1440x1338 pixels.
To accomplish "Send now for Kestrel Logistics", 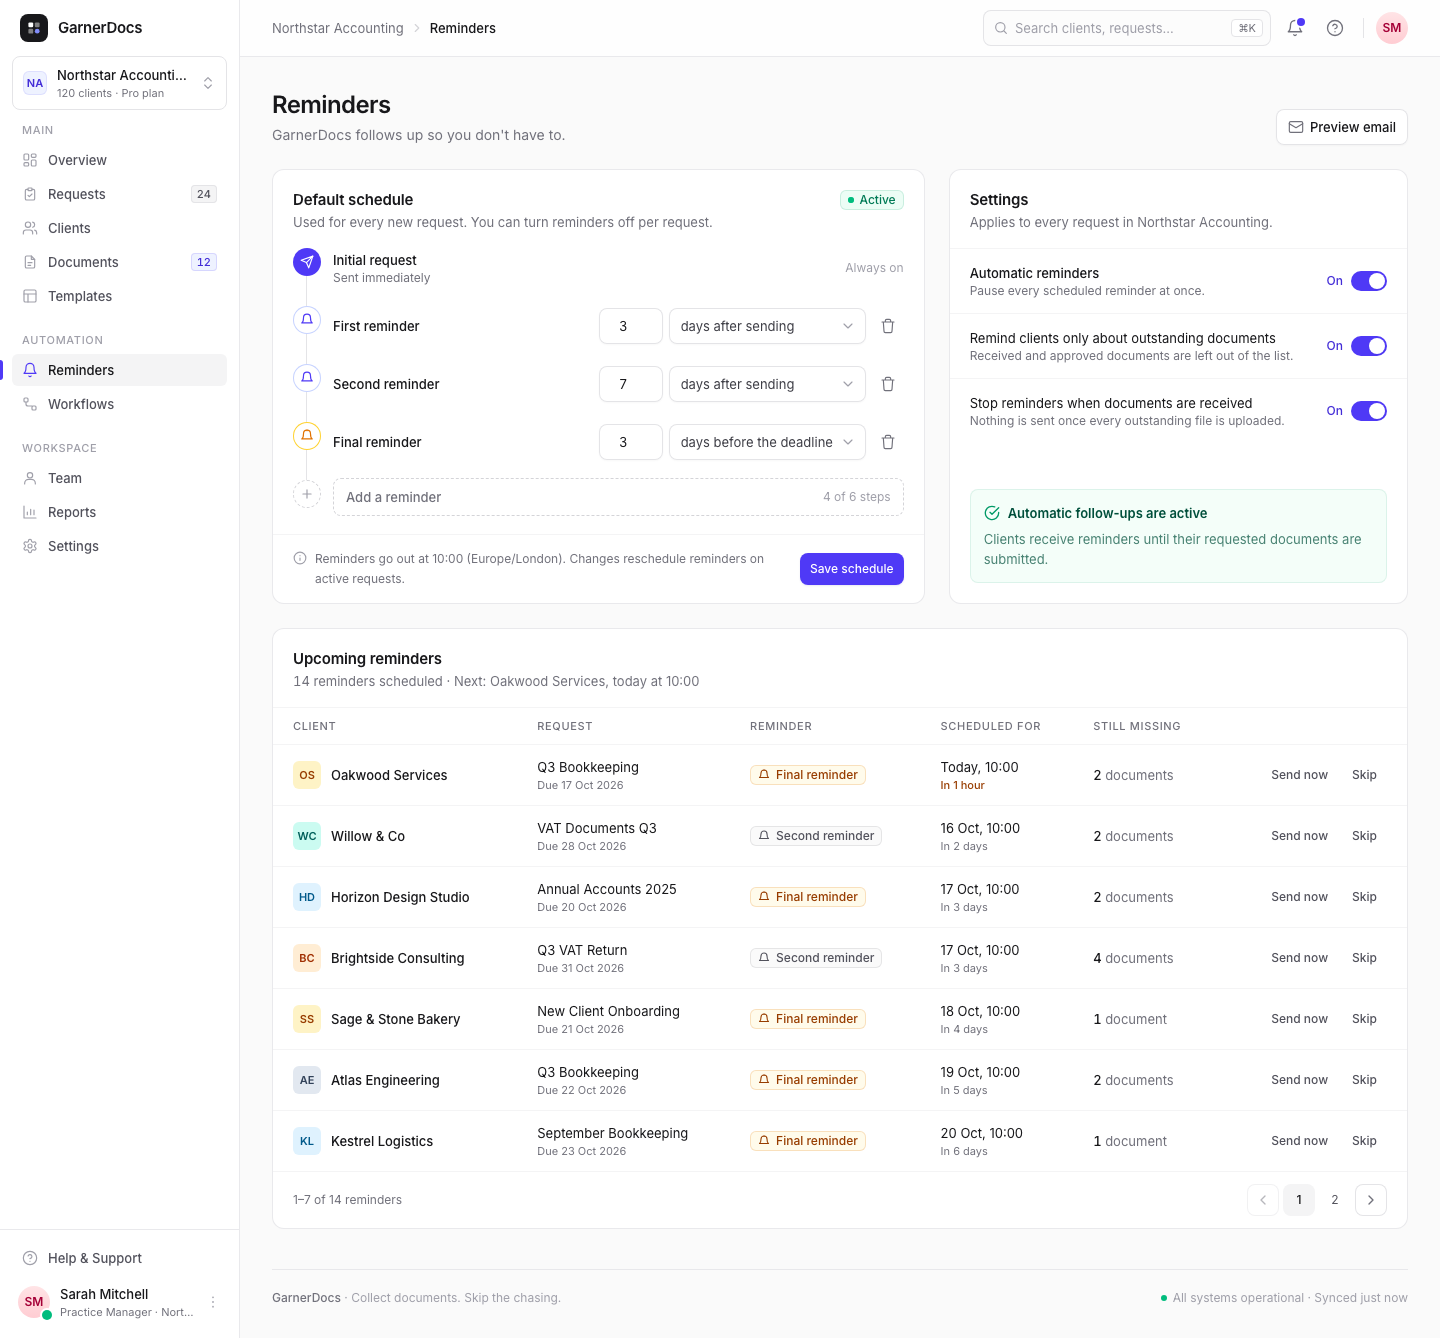I will (1299, 1141).
